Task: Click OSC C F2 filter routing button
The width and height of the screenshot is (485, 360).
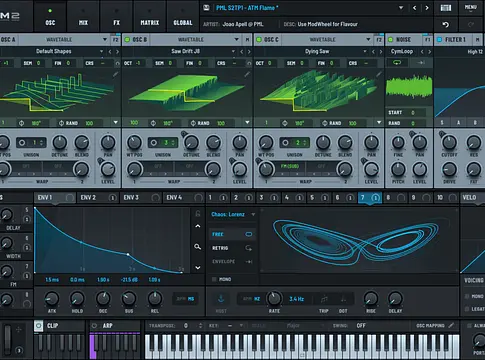Action: pyautogui.click(x=379, y=40)
